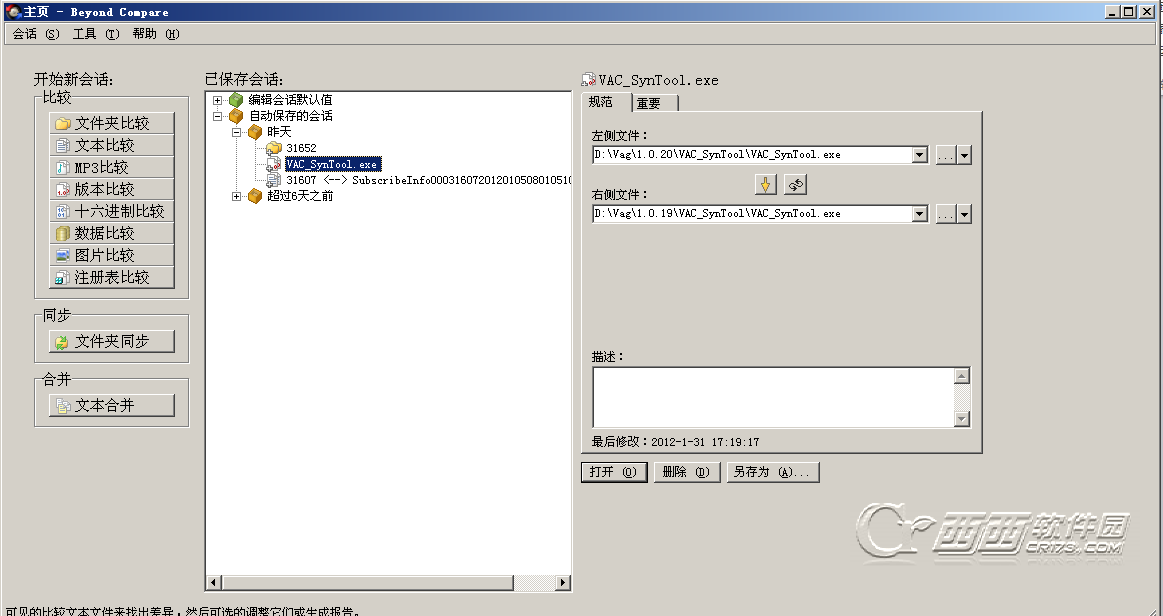Browse for the right file with the ... button
Screen dimensions: 1163x616
coord(946,213)
